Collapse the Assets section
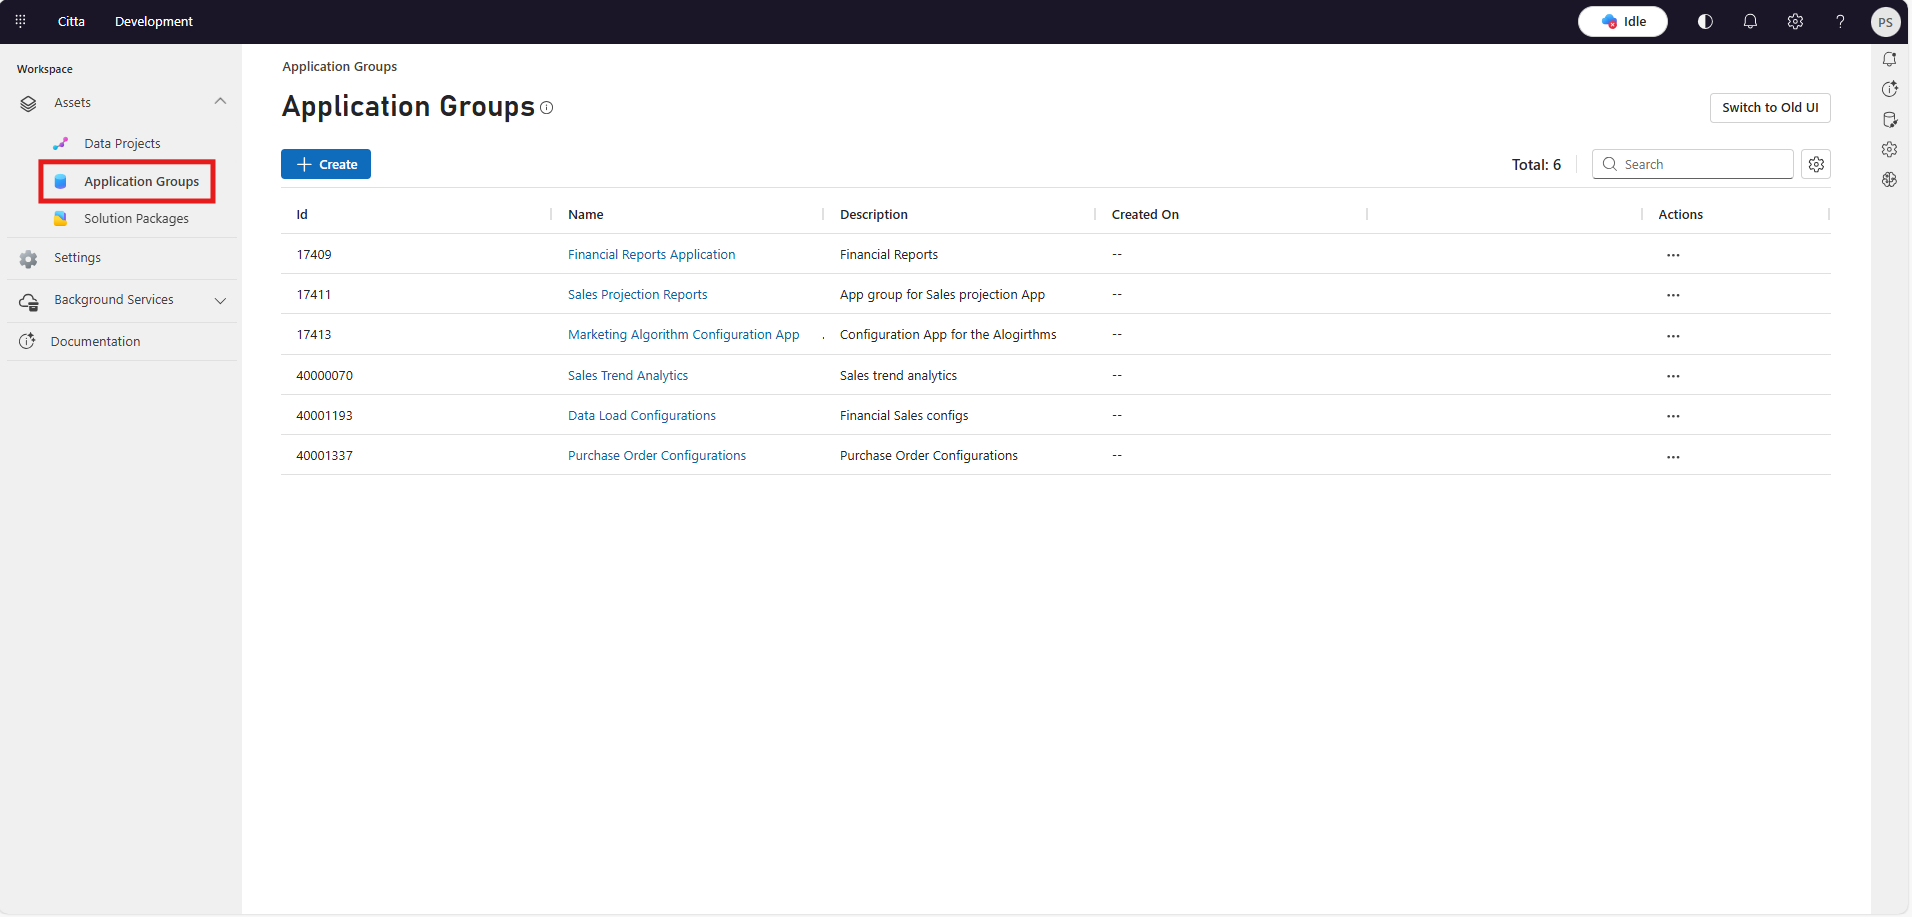Screen dimensions: 1912x917 tap(220, 102)
